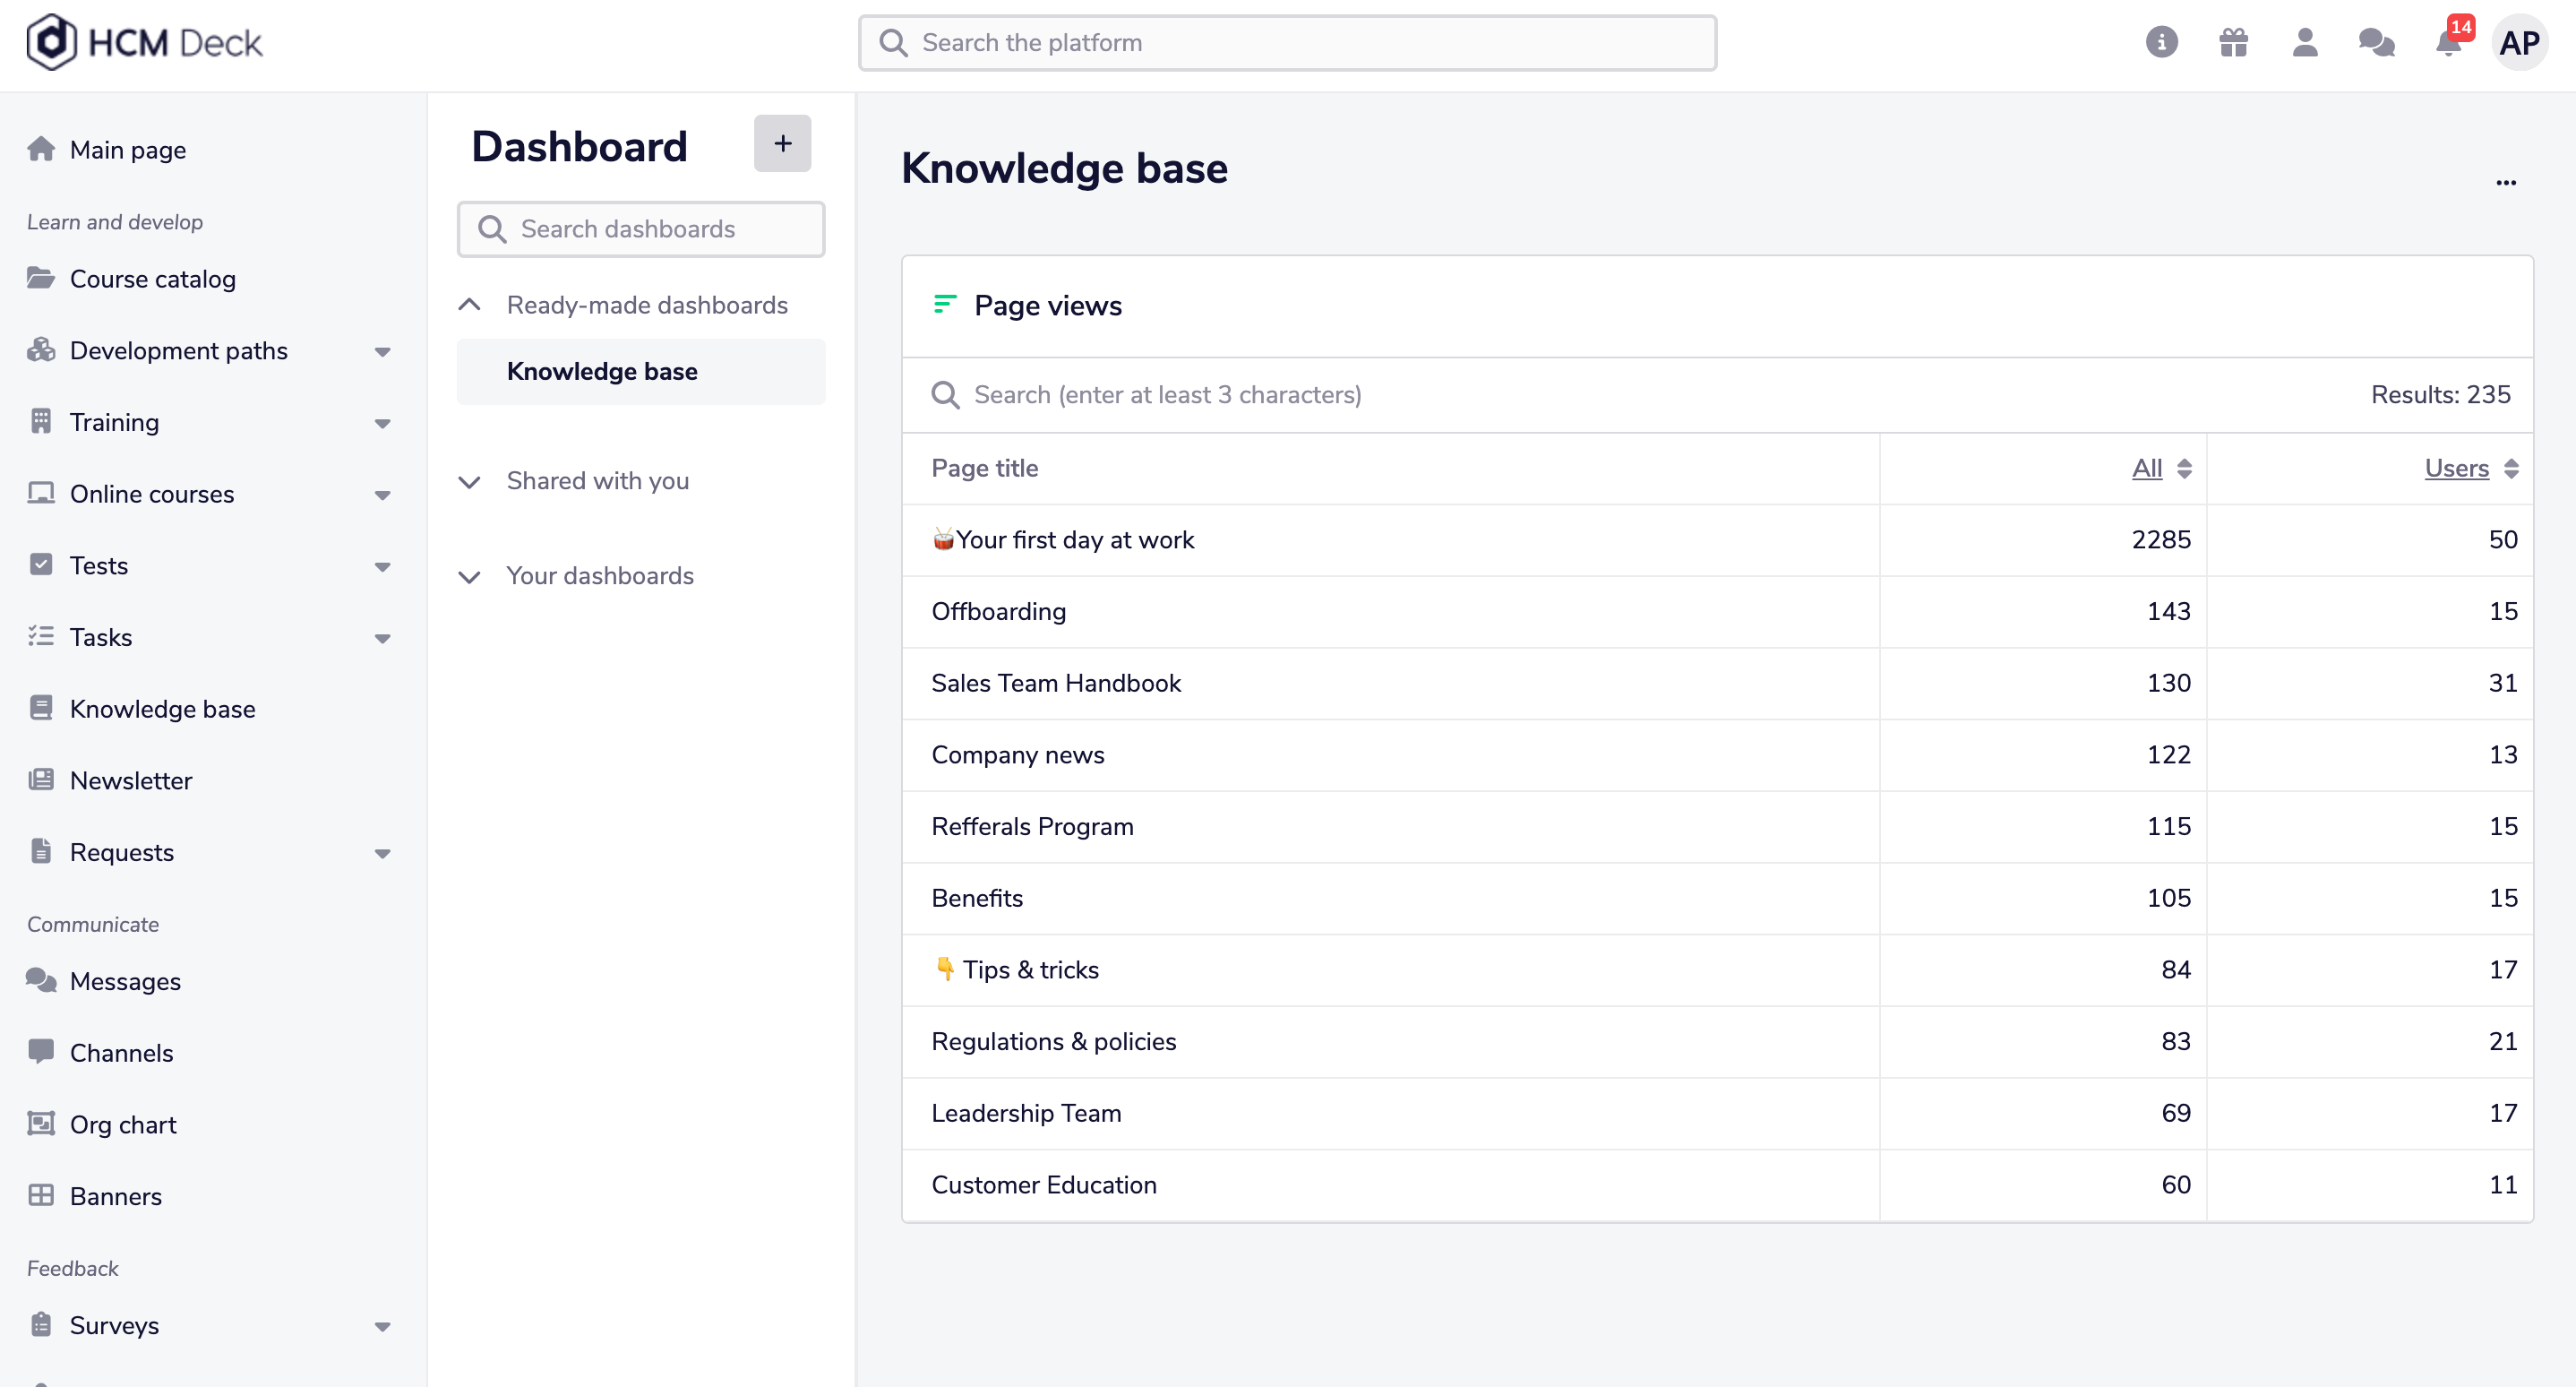Screen dimensions: 2576x1387
Task: Focus the Search the platform field
Action: pos(1287,43)
